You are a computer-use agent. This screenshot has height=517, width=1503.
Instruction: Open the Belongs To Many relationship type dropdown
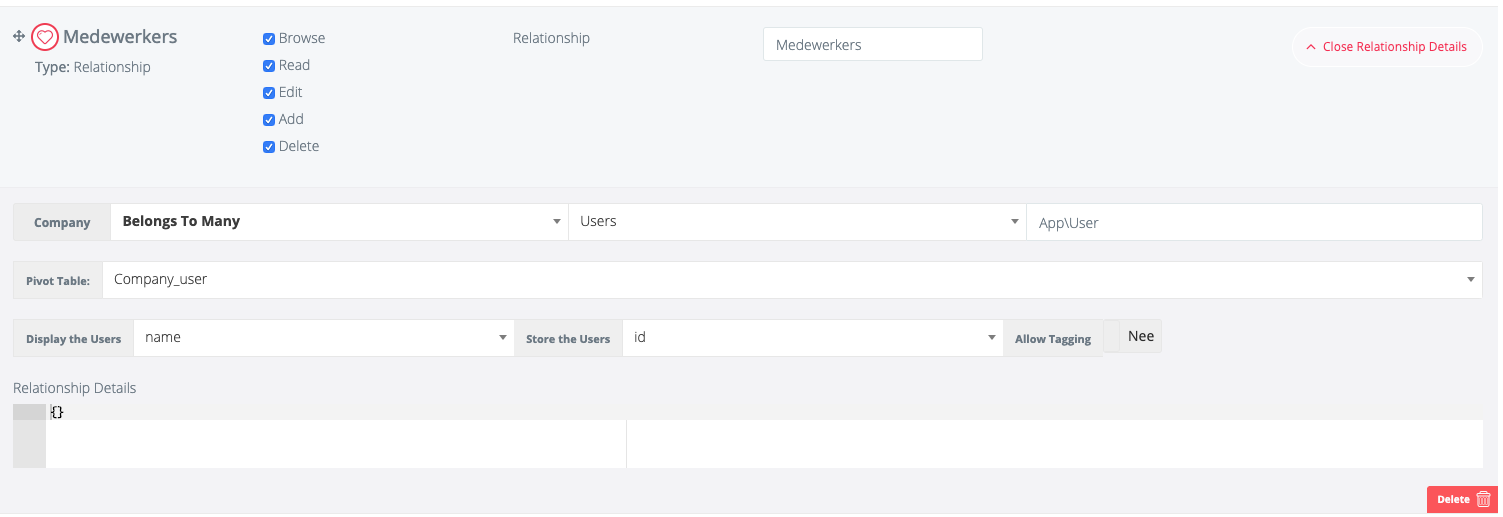point(339,222)
